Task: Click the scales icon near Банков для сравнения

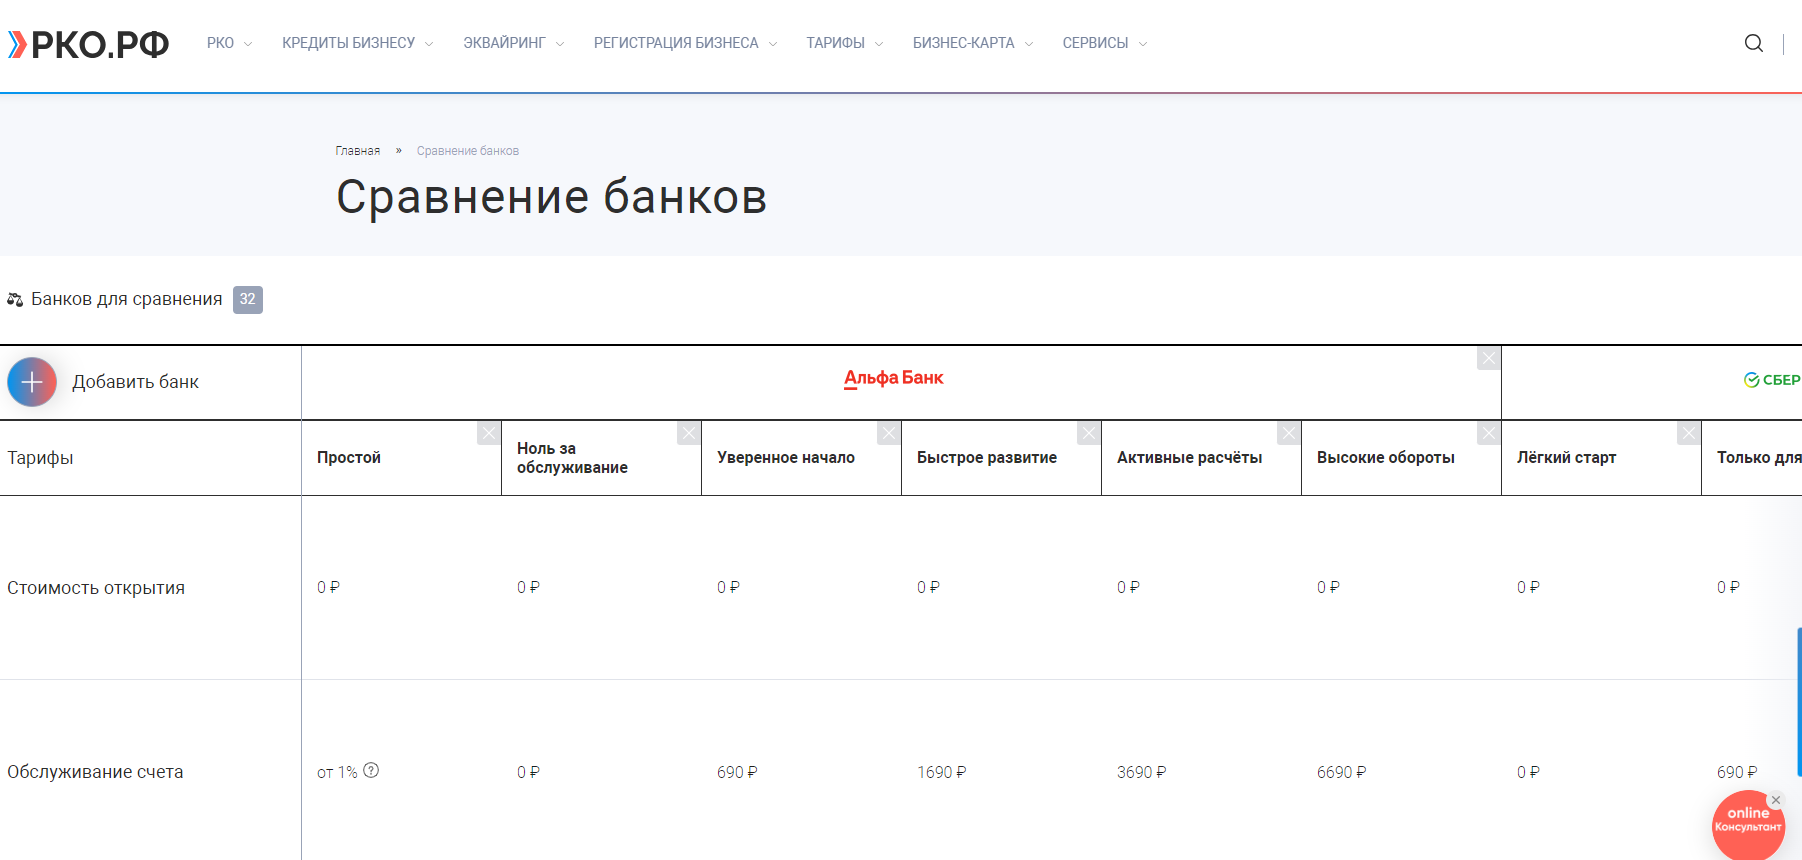Action: point(15,299)
